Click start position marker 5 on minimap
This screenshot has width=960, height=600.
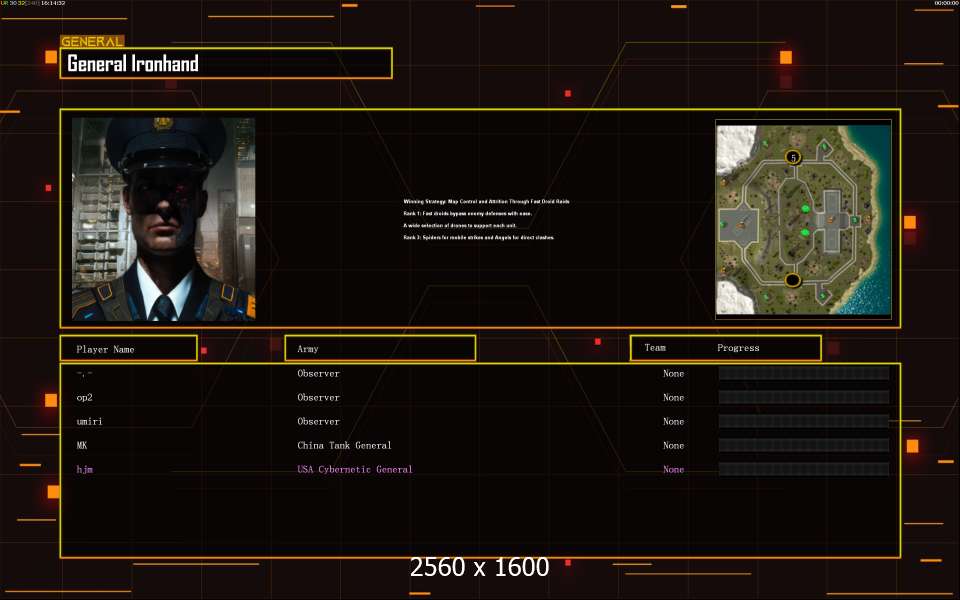coord(793,157)
